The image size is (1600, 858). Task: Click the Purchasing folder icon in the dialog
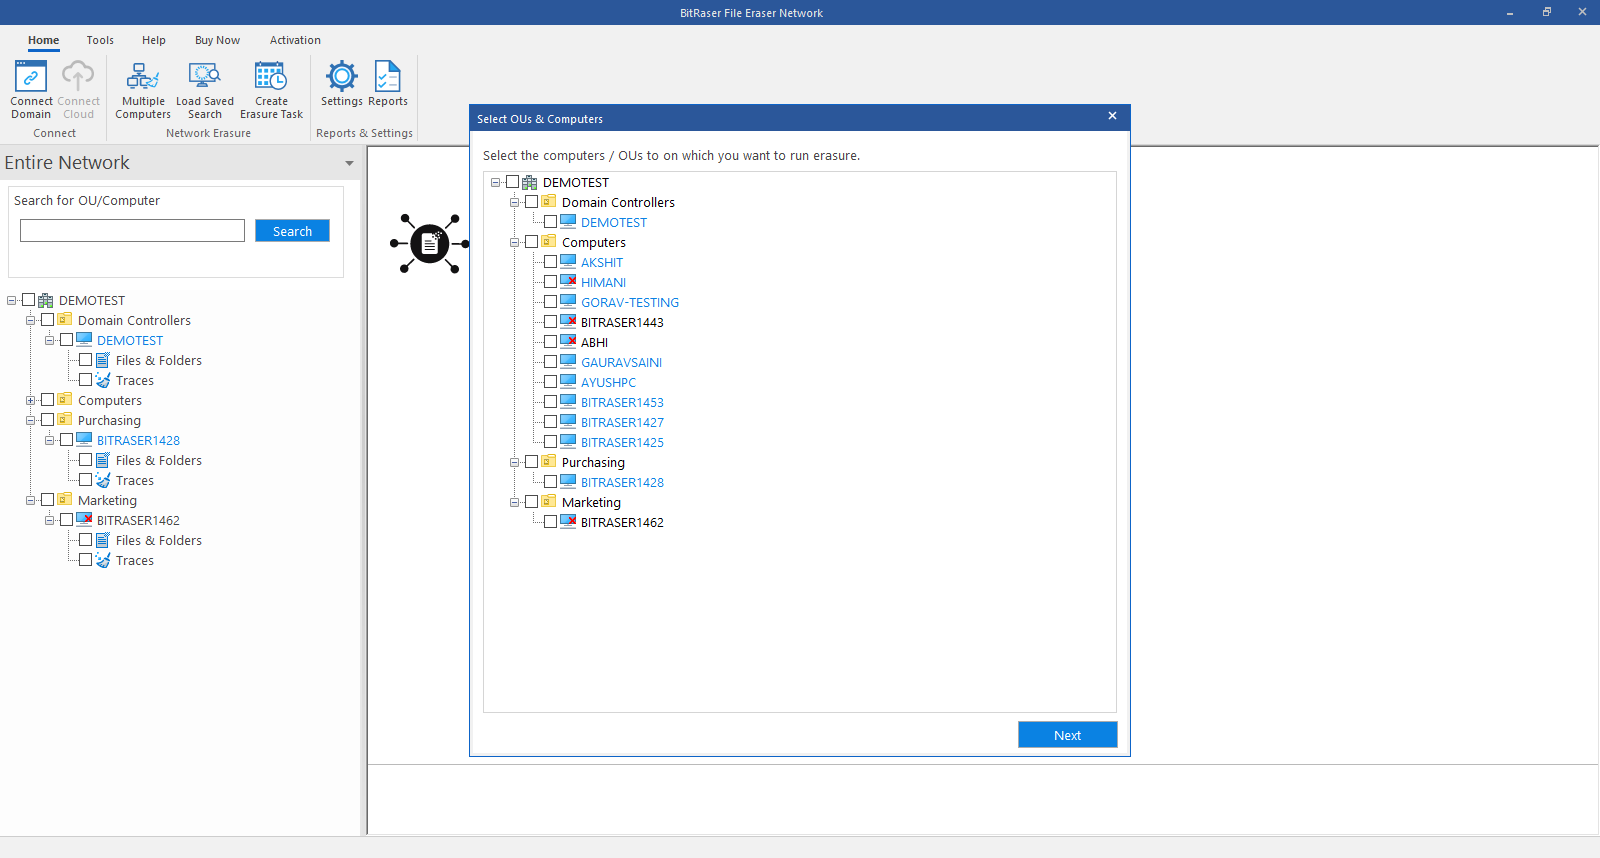(x=549, y=462)
